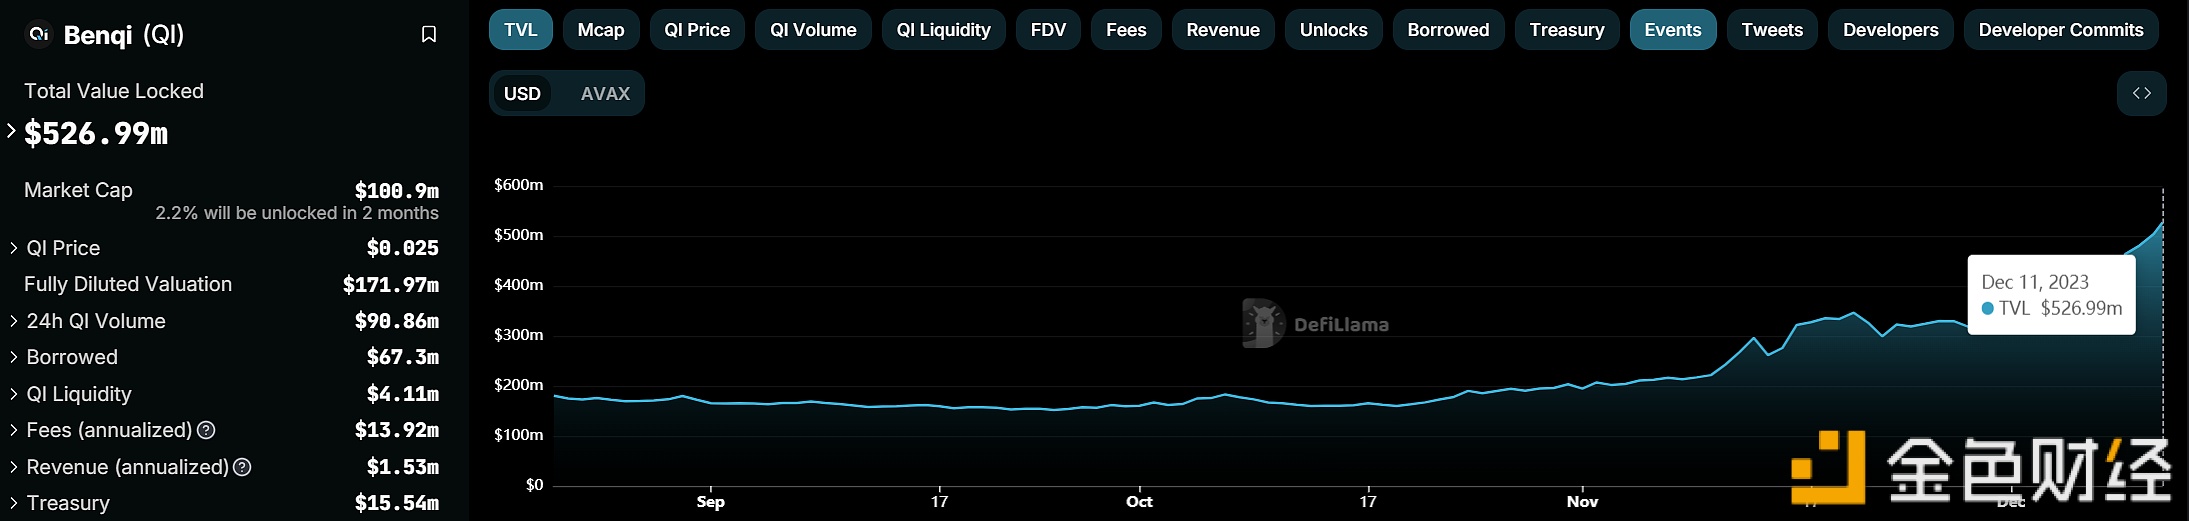Toggle the Mcap chart series
The image size is (2189, 521).
[601, 30]
